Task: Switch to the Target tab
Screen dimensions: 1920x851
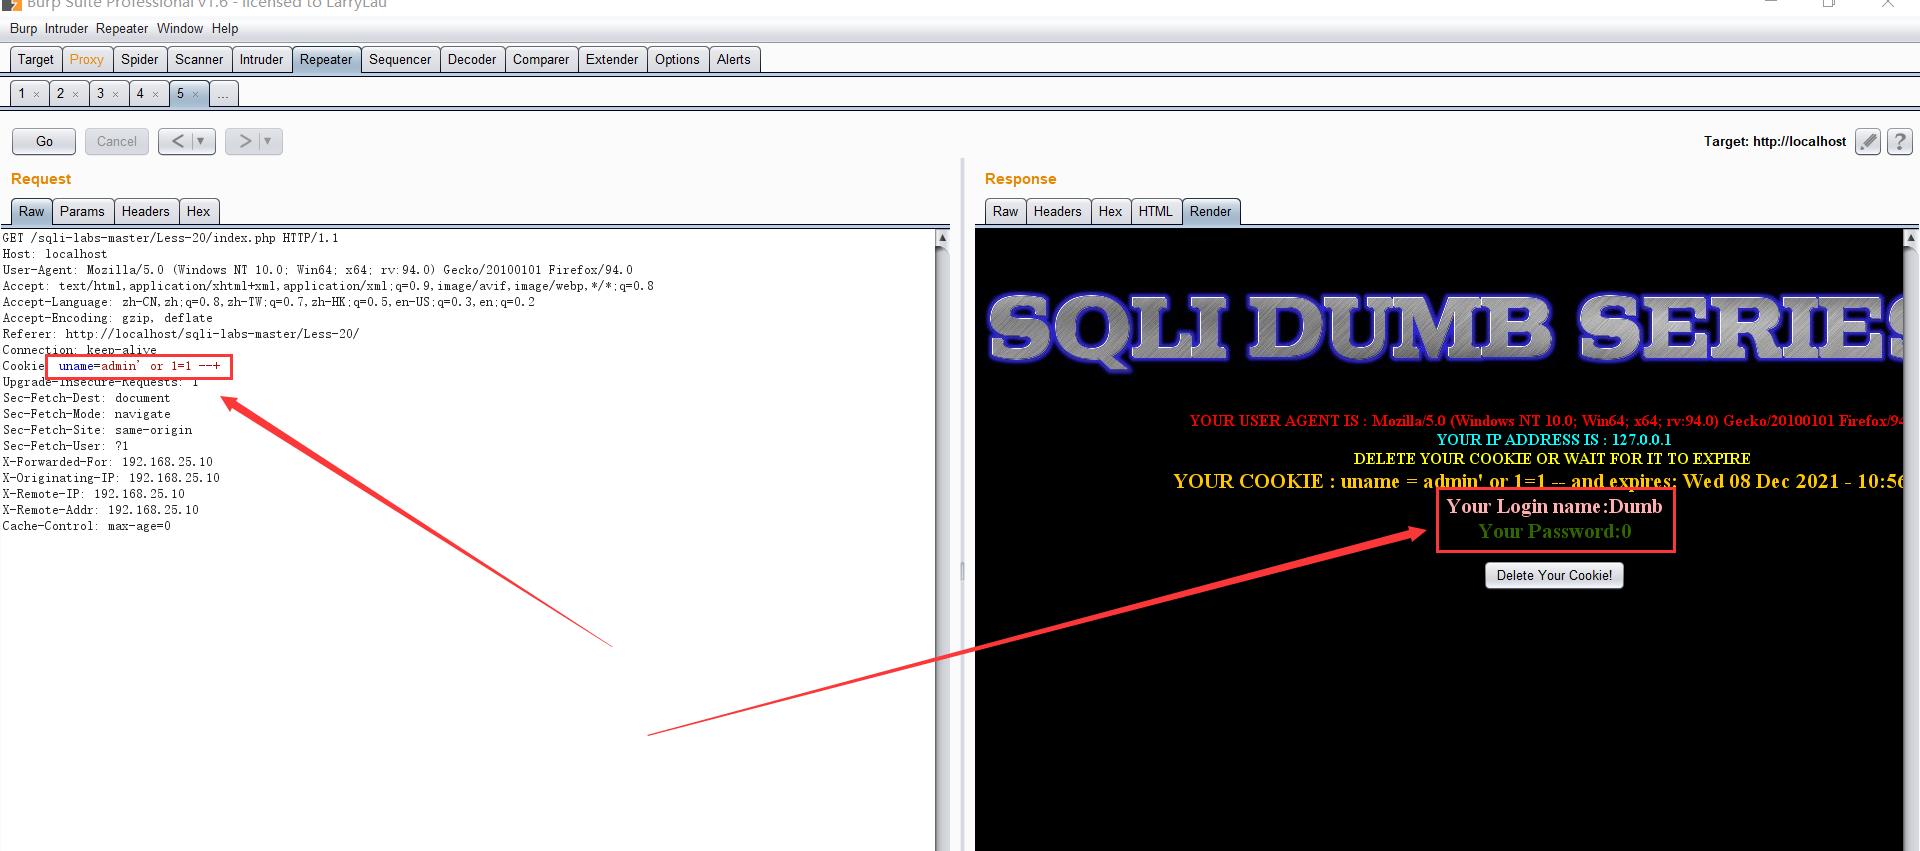Action: [36, 60]
